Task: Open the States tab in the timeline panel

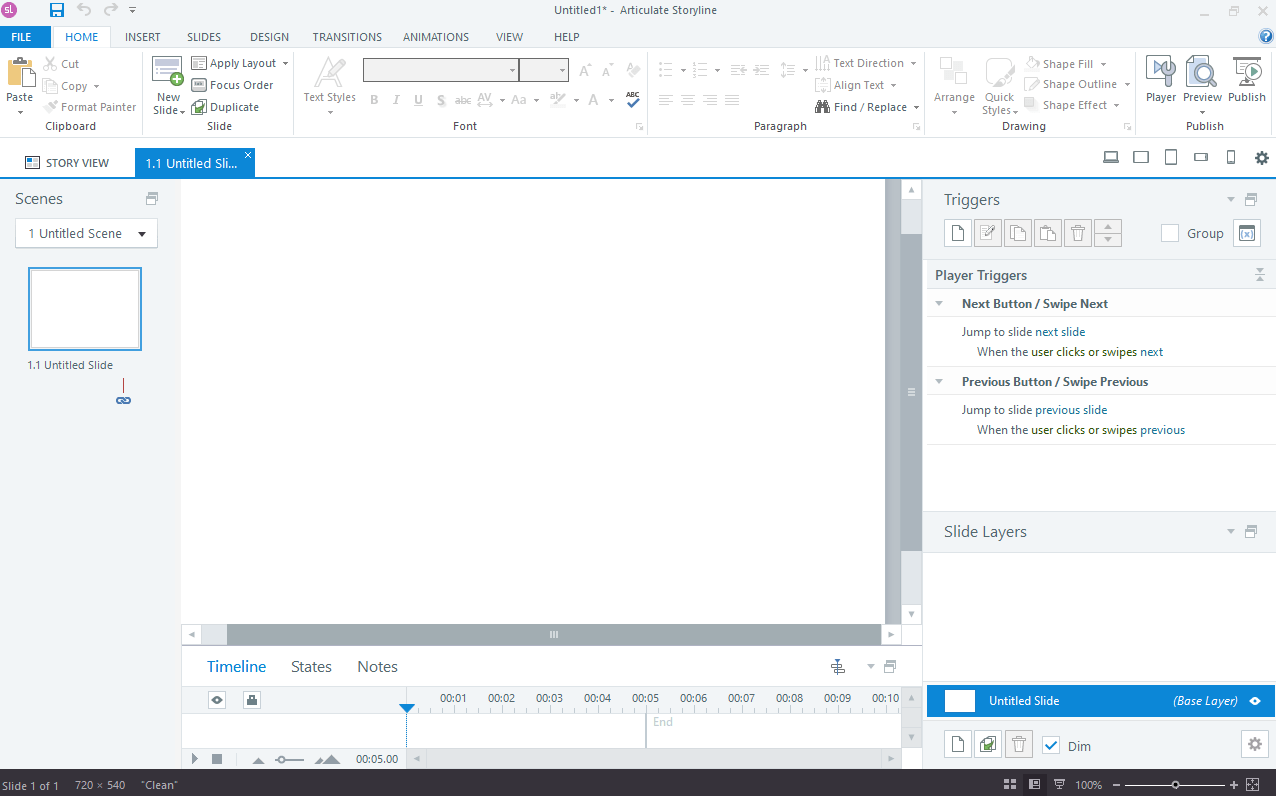Action: pyautogui.click(x=311, y=666)
